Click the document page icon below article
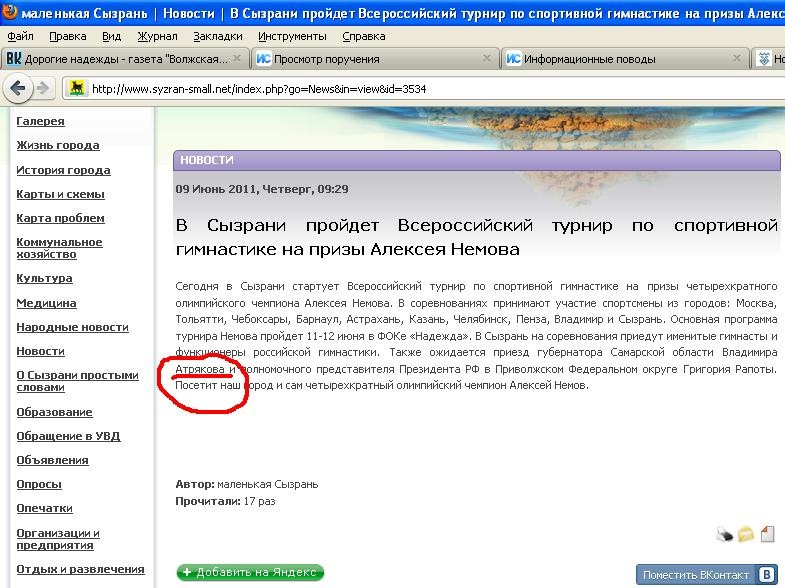Image resolution: width=785 pixels, height=588 pixels. (767, 534)
